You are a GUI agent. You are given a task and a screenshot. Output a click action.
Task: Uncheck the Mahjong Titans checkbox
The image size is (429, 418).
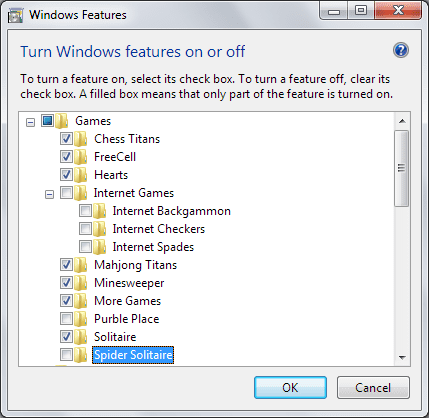[x=66, y=264]
